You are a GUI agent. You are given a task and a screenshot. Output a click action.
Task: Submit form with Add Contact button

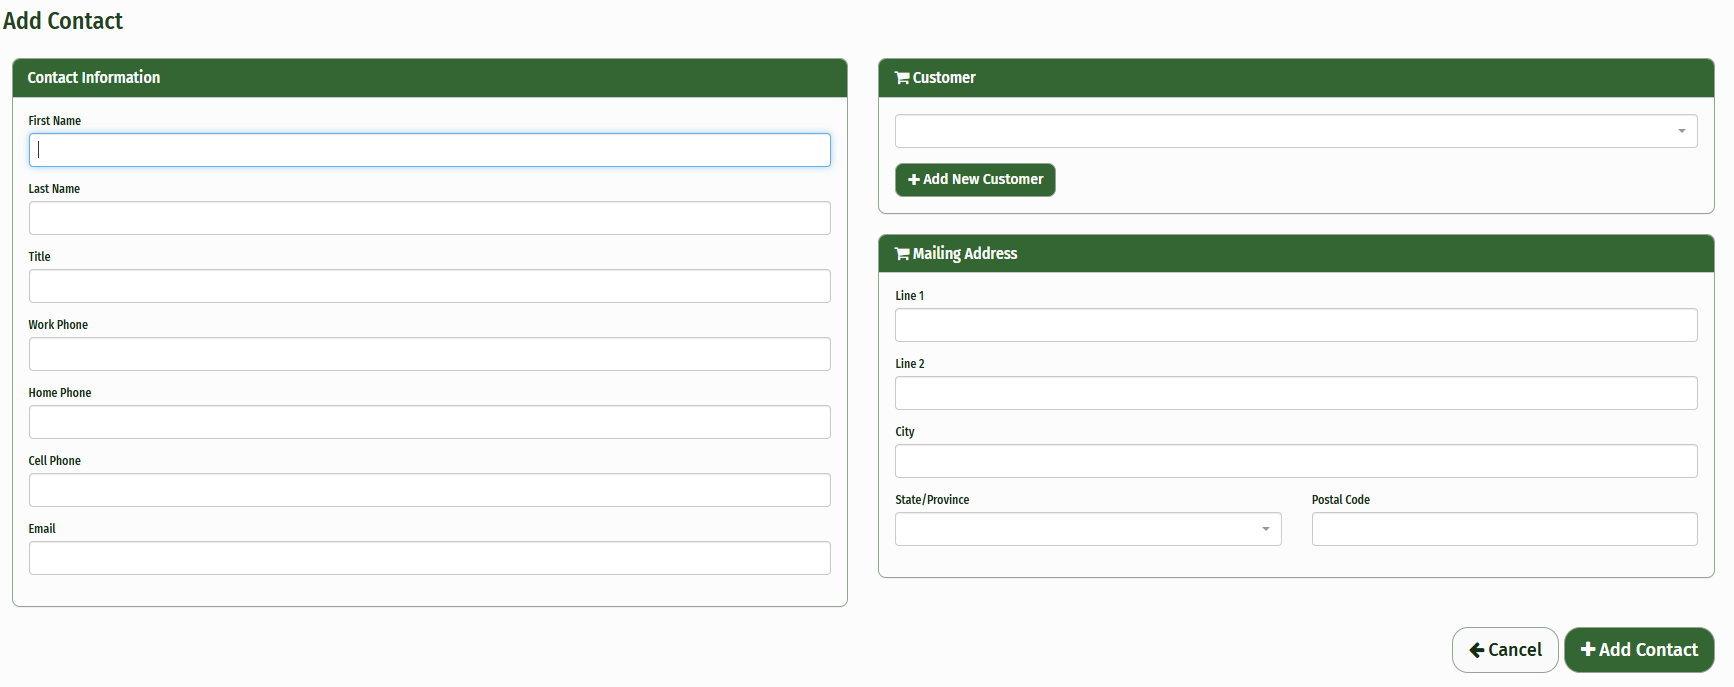[x=1638, y=650]
